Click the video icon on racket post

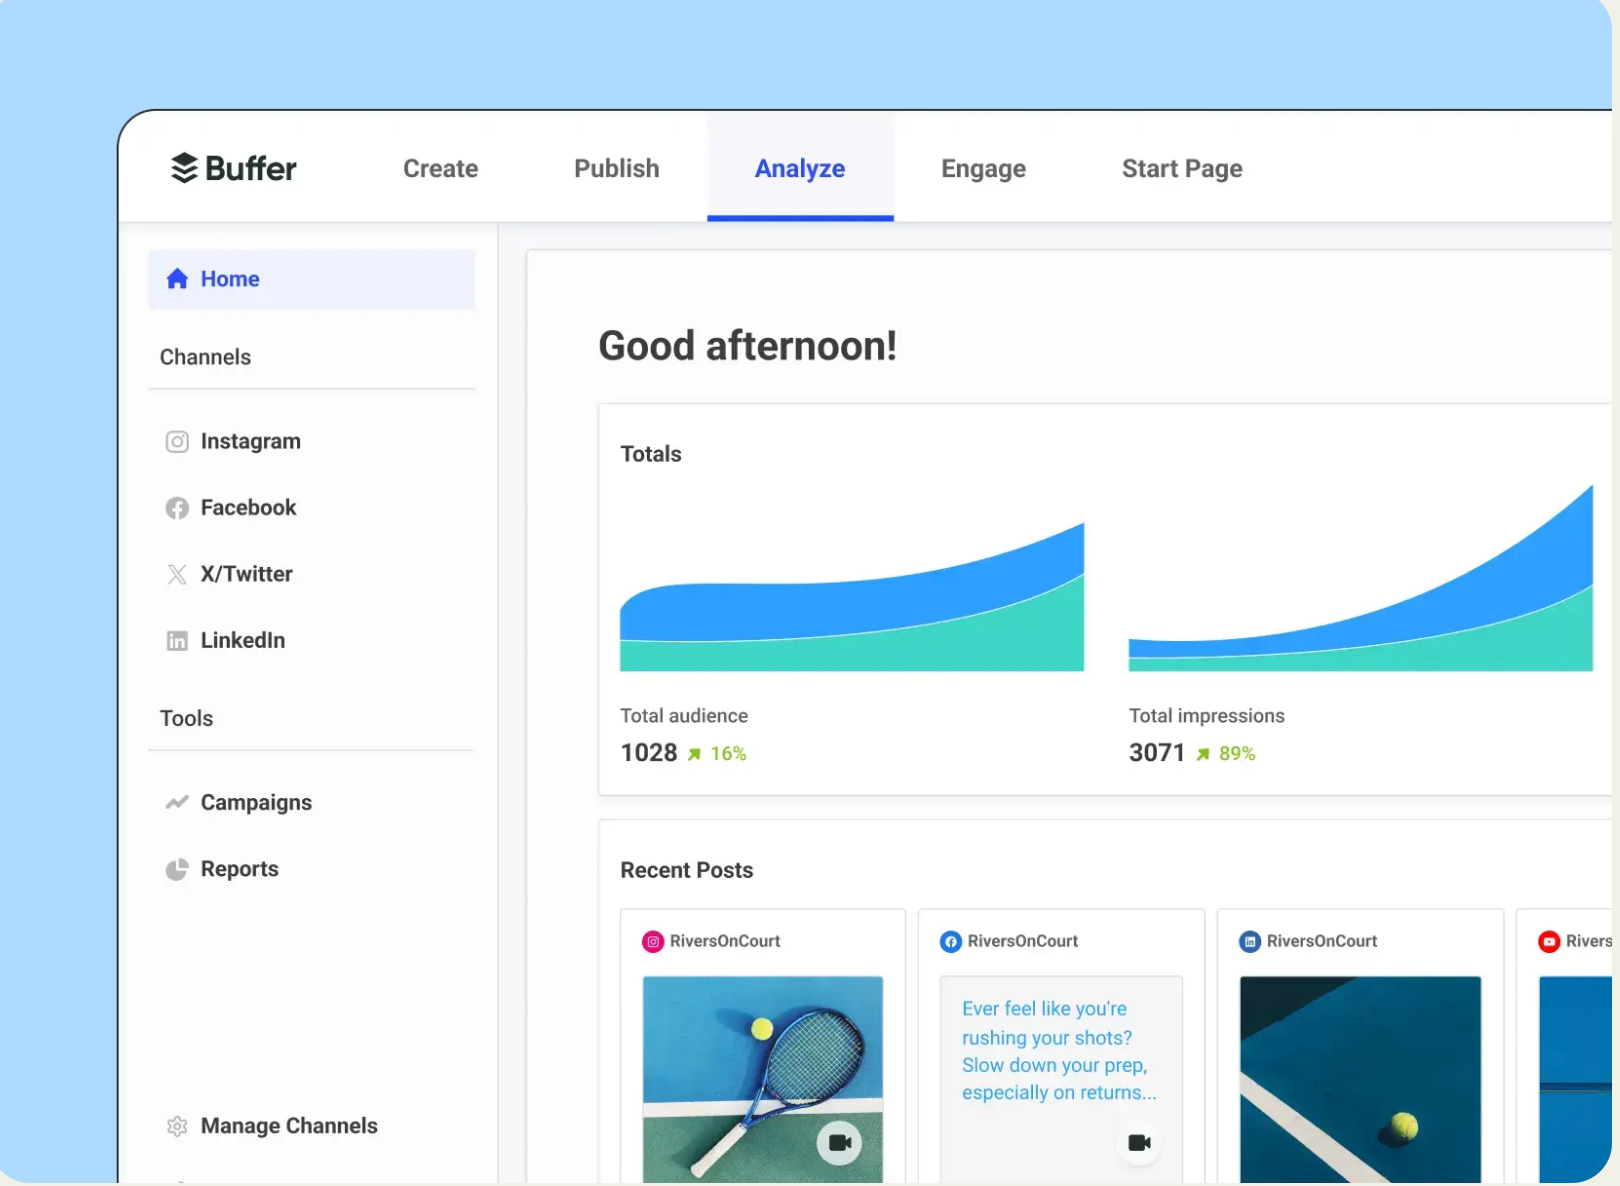(x=840, y=1142)
